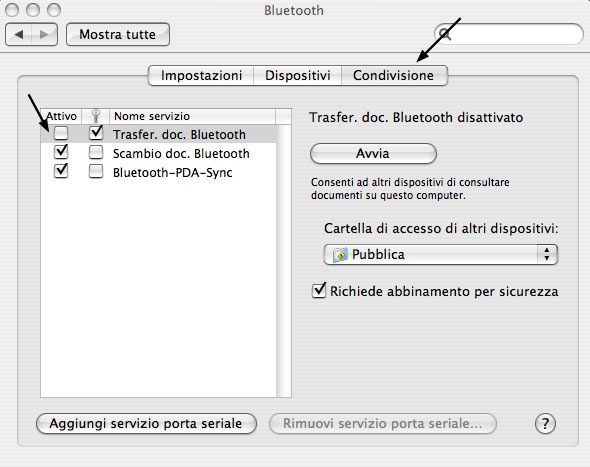Disable Attivo for Scambio doc. Bluetooth
Viewport: 590px width, 467px height.
click(x=61, y=152)
